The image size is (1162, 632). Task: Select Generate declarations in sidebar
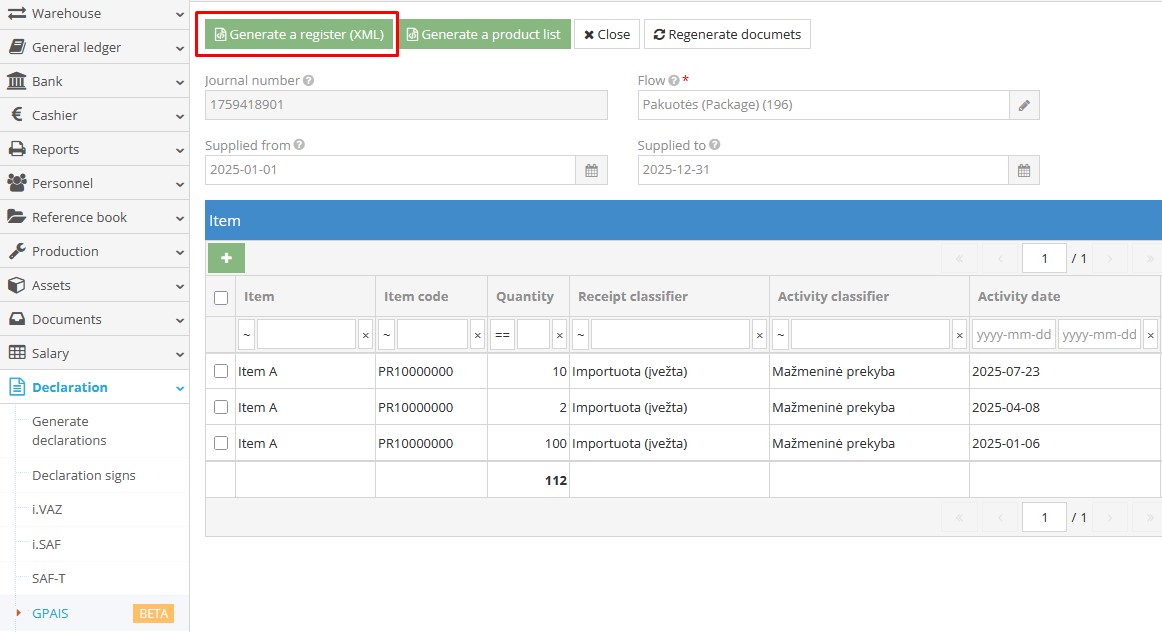point(68,431)
